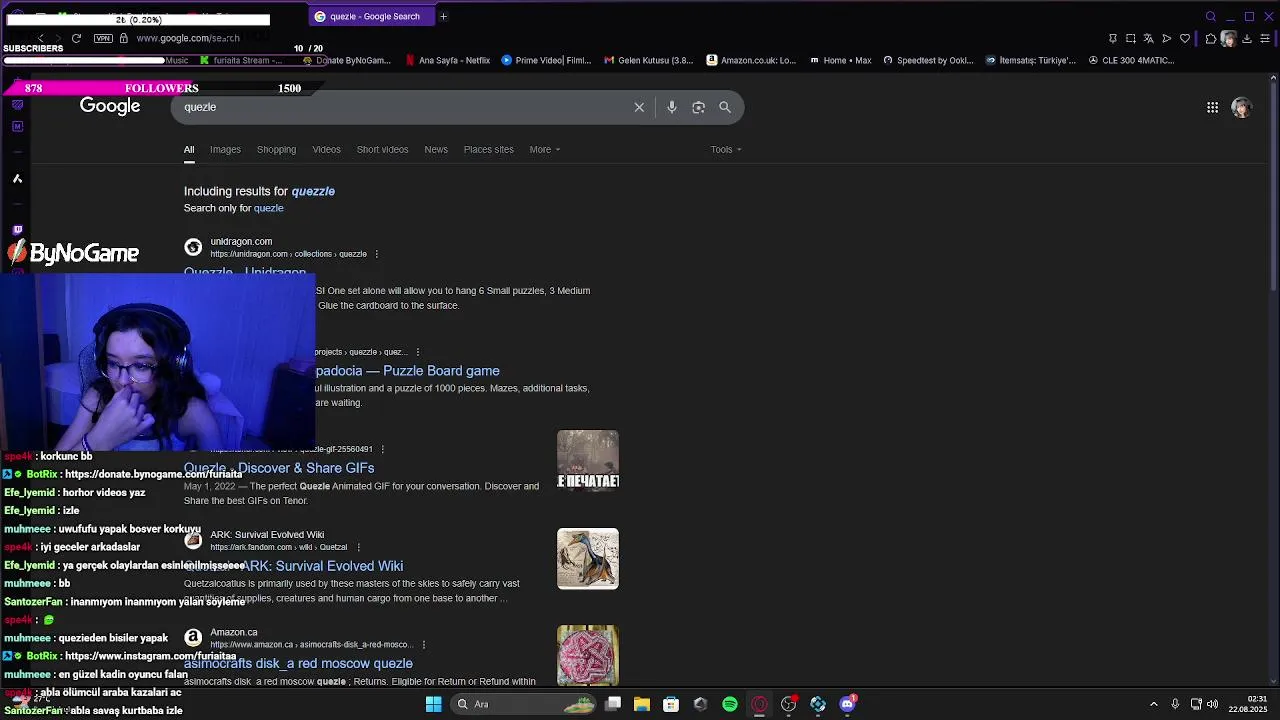Click the browser address bar URL

pos(188,38)
